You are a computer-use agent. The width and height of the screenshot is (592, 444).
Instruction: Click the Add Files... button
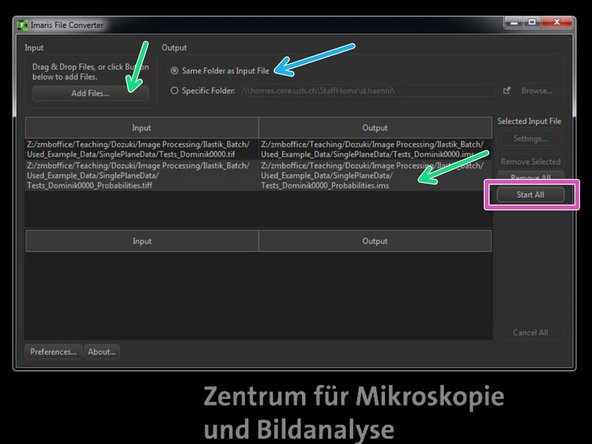pyautogui.click(x=91, y=93)
